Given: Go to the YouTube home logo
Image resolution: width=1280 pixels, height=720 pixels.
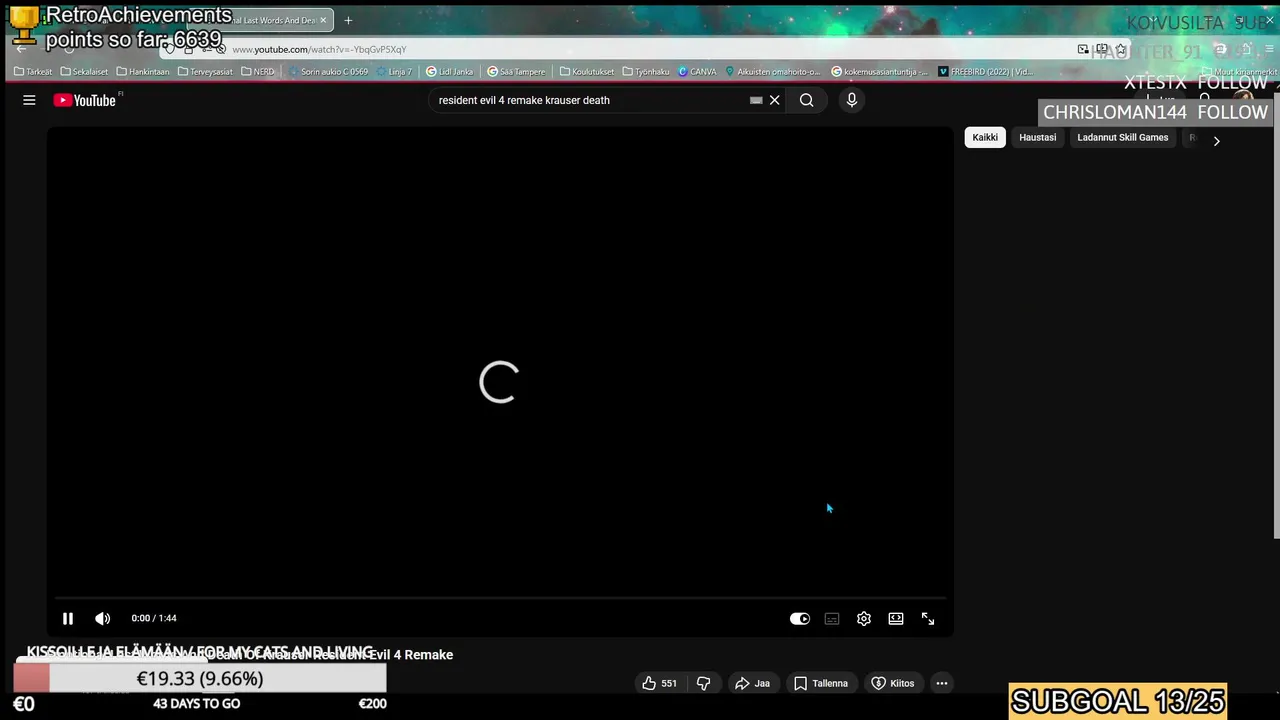Looking at the screenshot, I should [x=85, y=100].
